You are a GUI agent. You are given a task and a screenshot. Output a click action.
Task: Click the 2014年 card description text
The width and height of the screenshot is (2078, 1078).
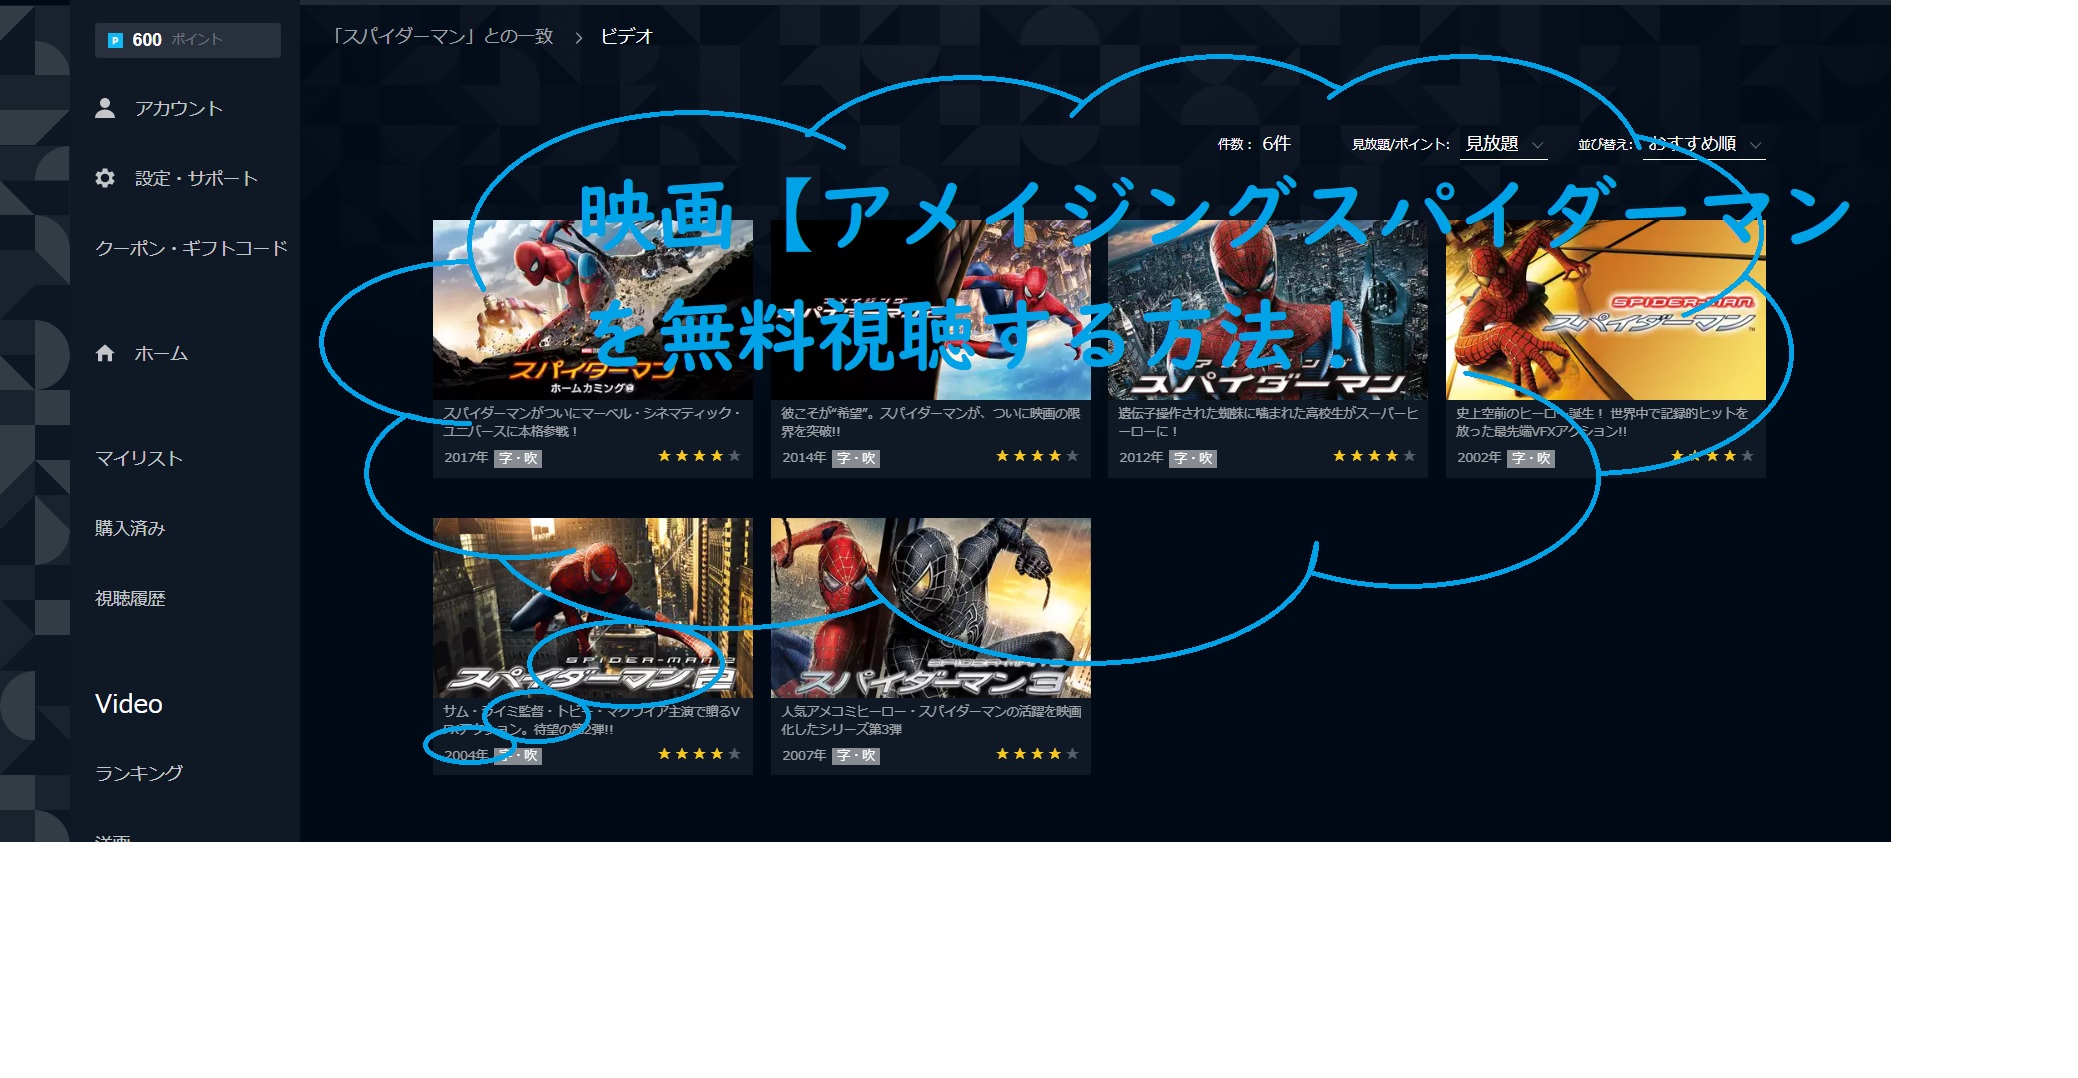click(931, 422)
